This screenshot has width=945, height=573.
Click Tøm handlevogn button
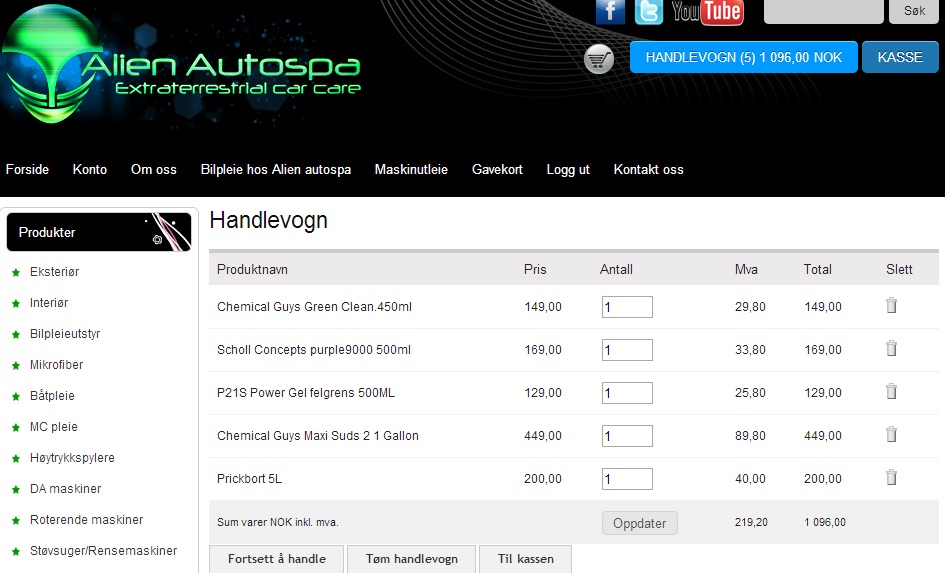(412, 559)
